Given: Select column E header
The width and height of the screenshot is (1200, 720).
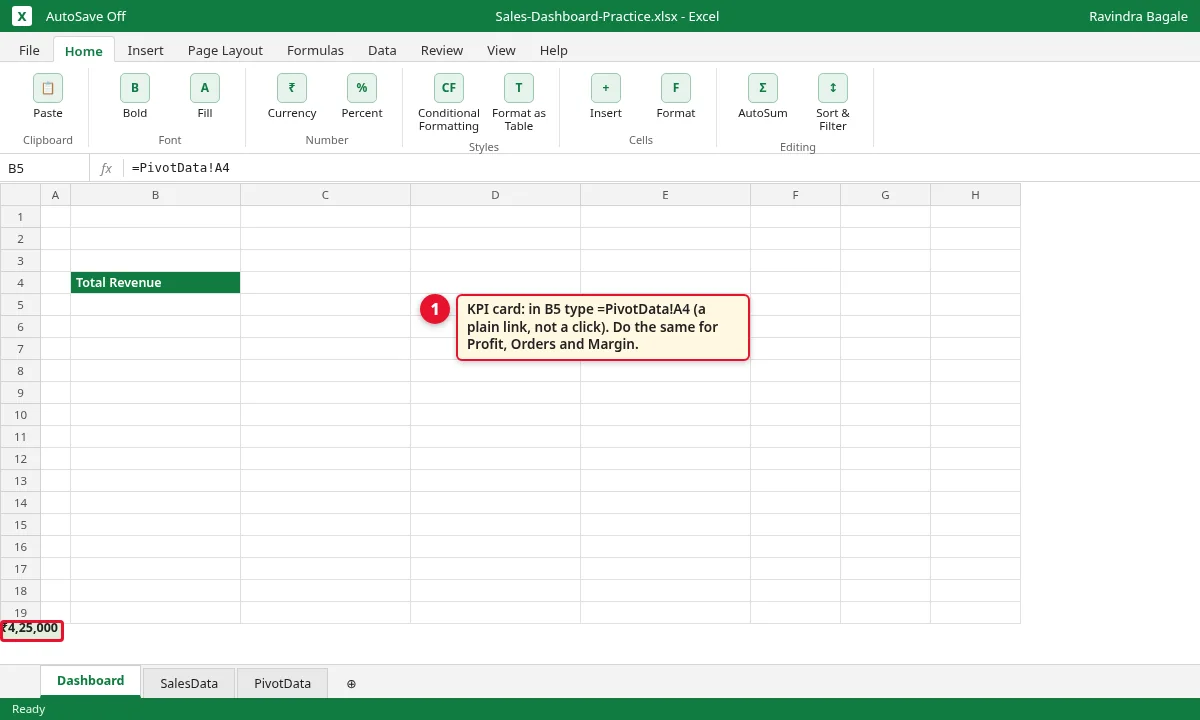Looking at the screenshot, I should pos(666,195).
